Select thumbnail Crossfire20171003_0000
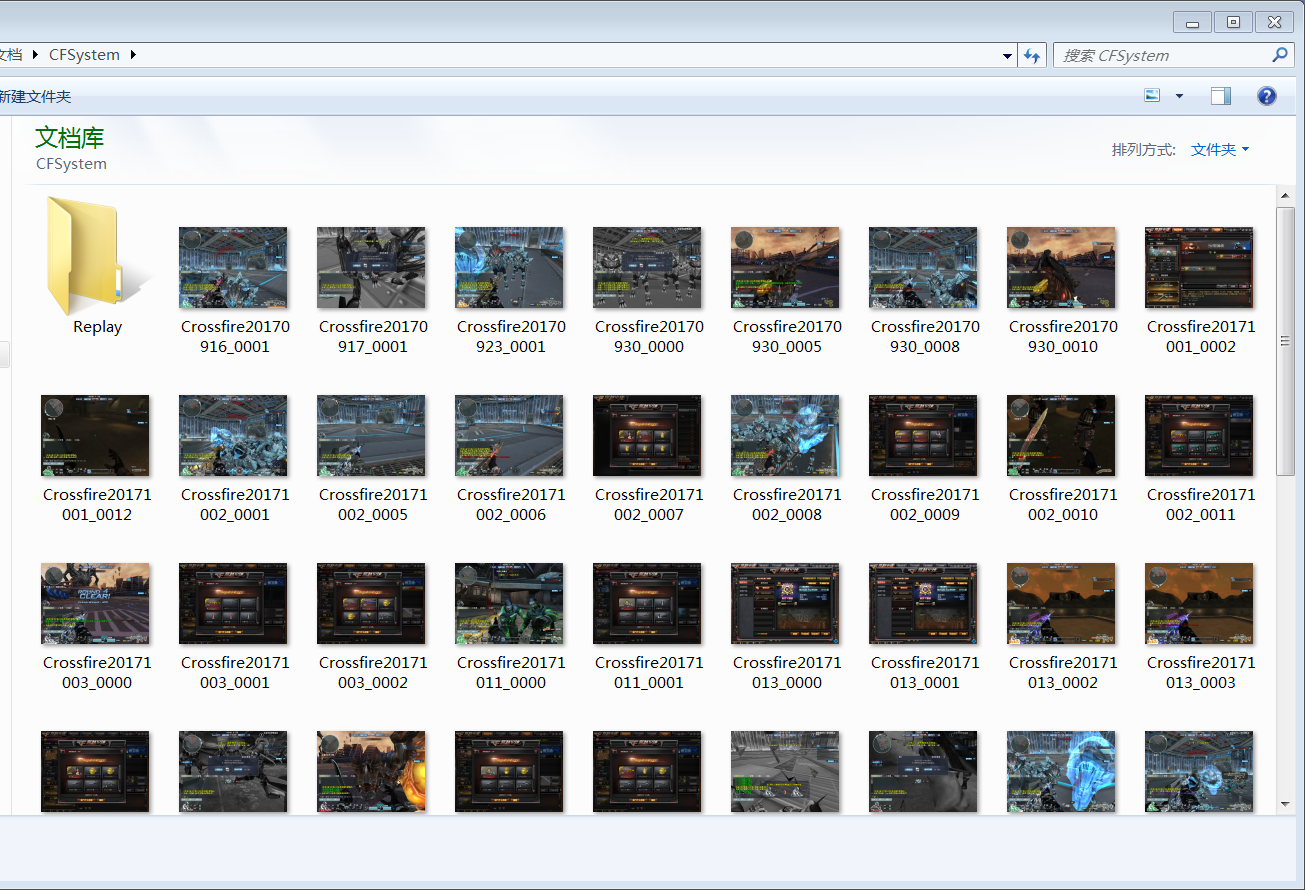1305x890 pixels. tap(95, 604)
